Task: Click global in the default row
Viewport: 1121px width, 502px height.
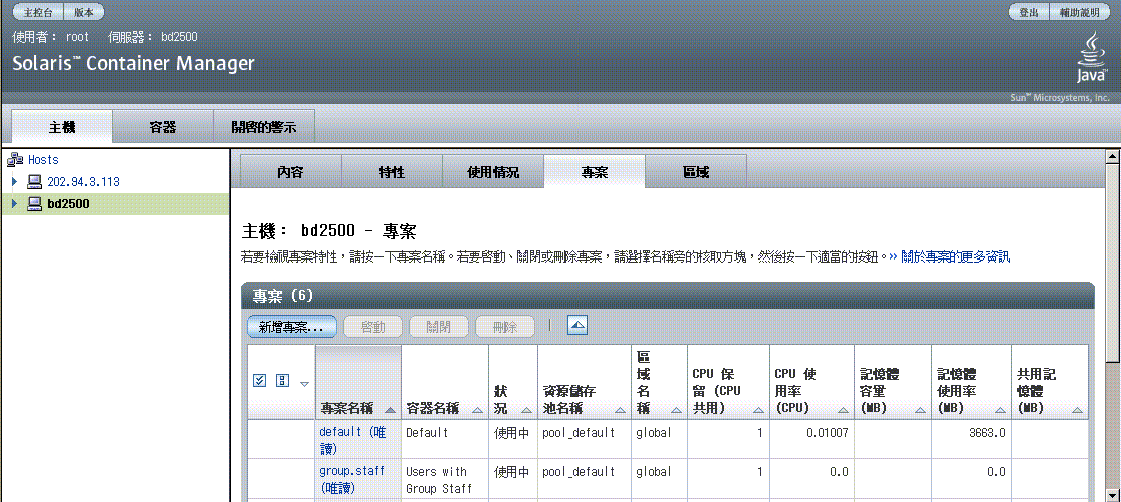Action: pos(653,433)
